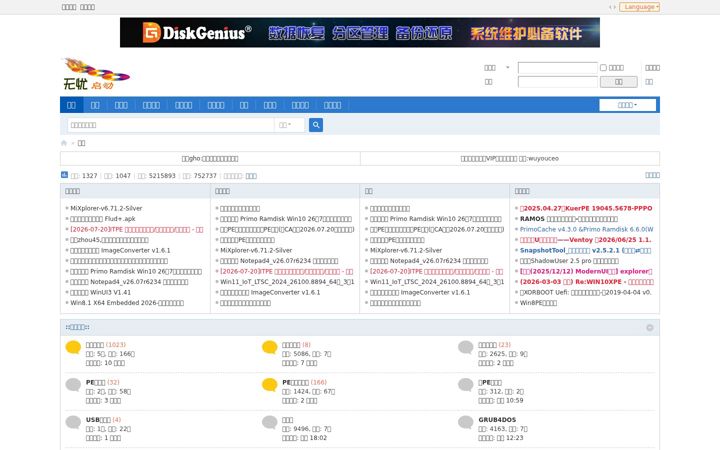Open the WinUI3 V1.41 thread
Viewport: 720px width, 450px height.
[x=101, y=292]
